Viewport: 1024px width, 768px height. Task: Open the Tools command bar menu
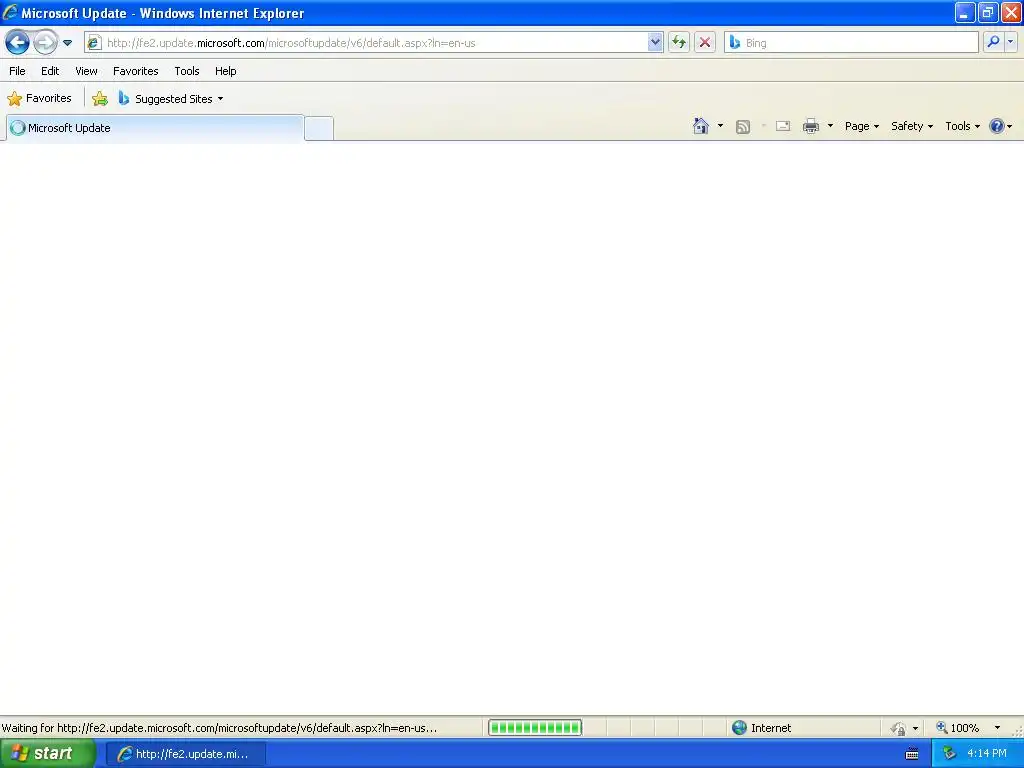pyautogui.click(x=963, y=126)
